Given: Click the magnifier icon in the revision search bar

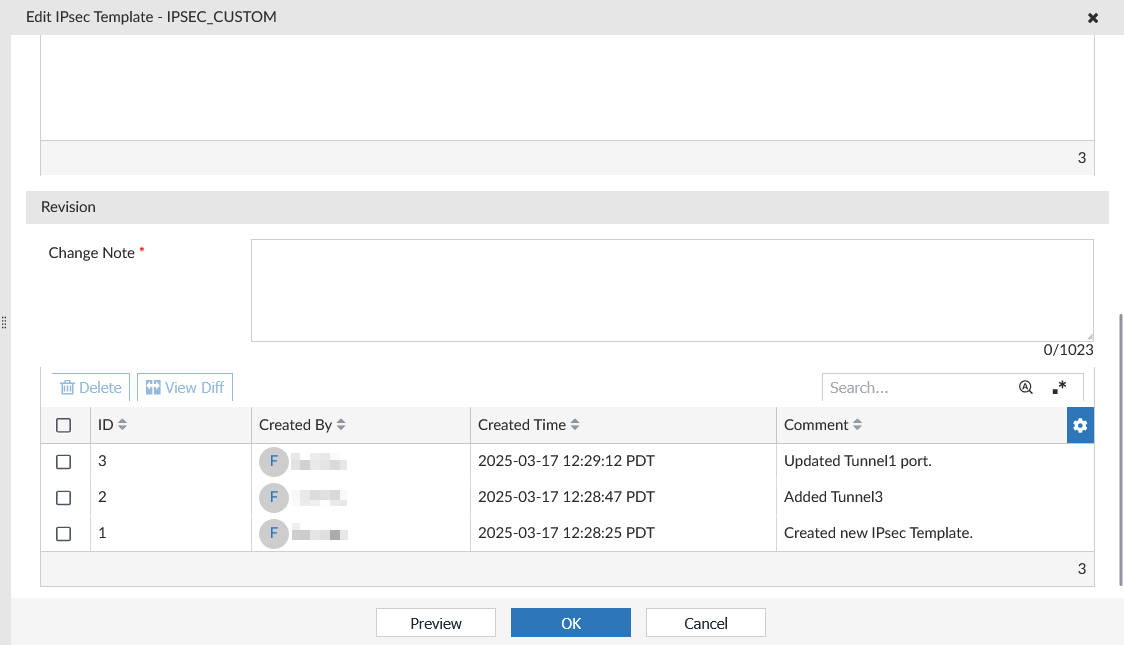Looking at the screenshot, I should (1025, 387).
